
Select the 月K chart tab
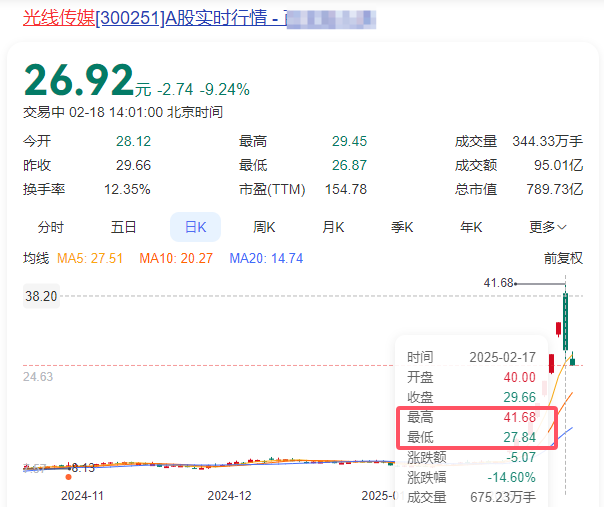point(333,227)
